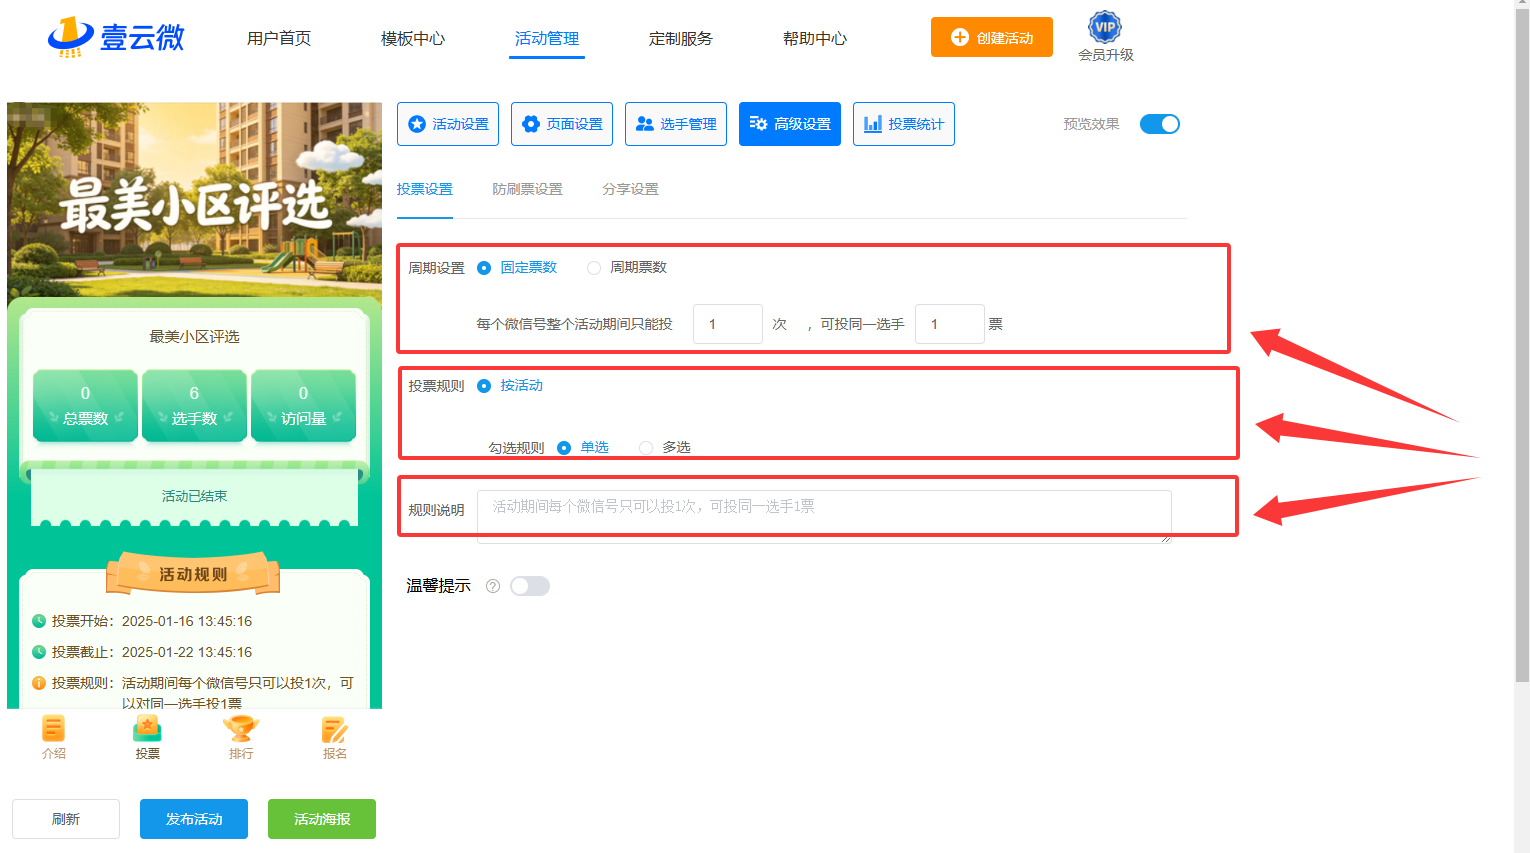Click the 壹云微 logo icon

[x=70, y=37]
